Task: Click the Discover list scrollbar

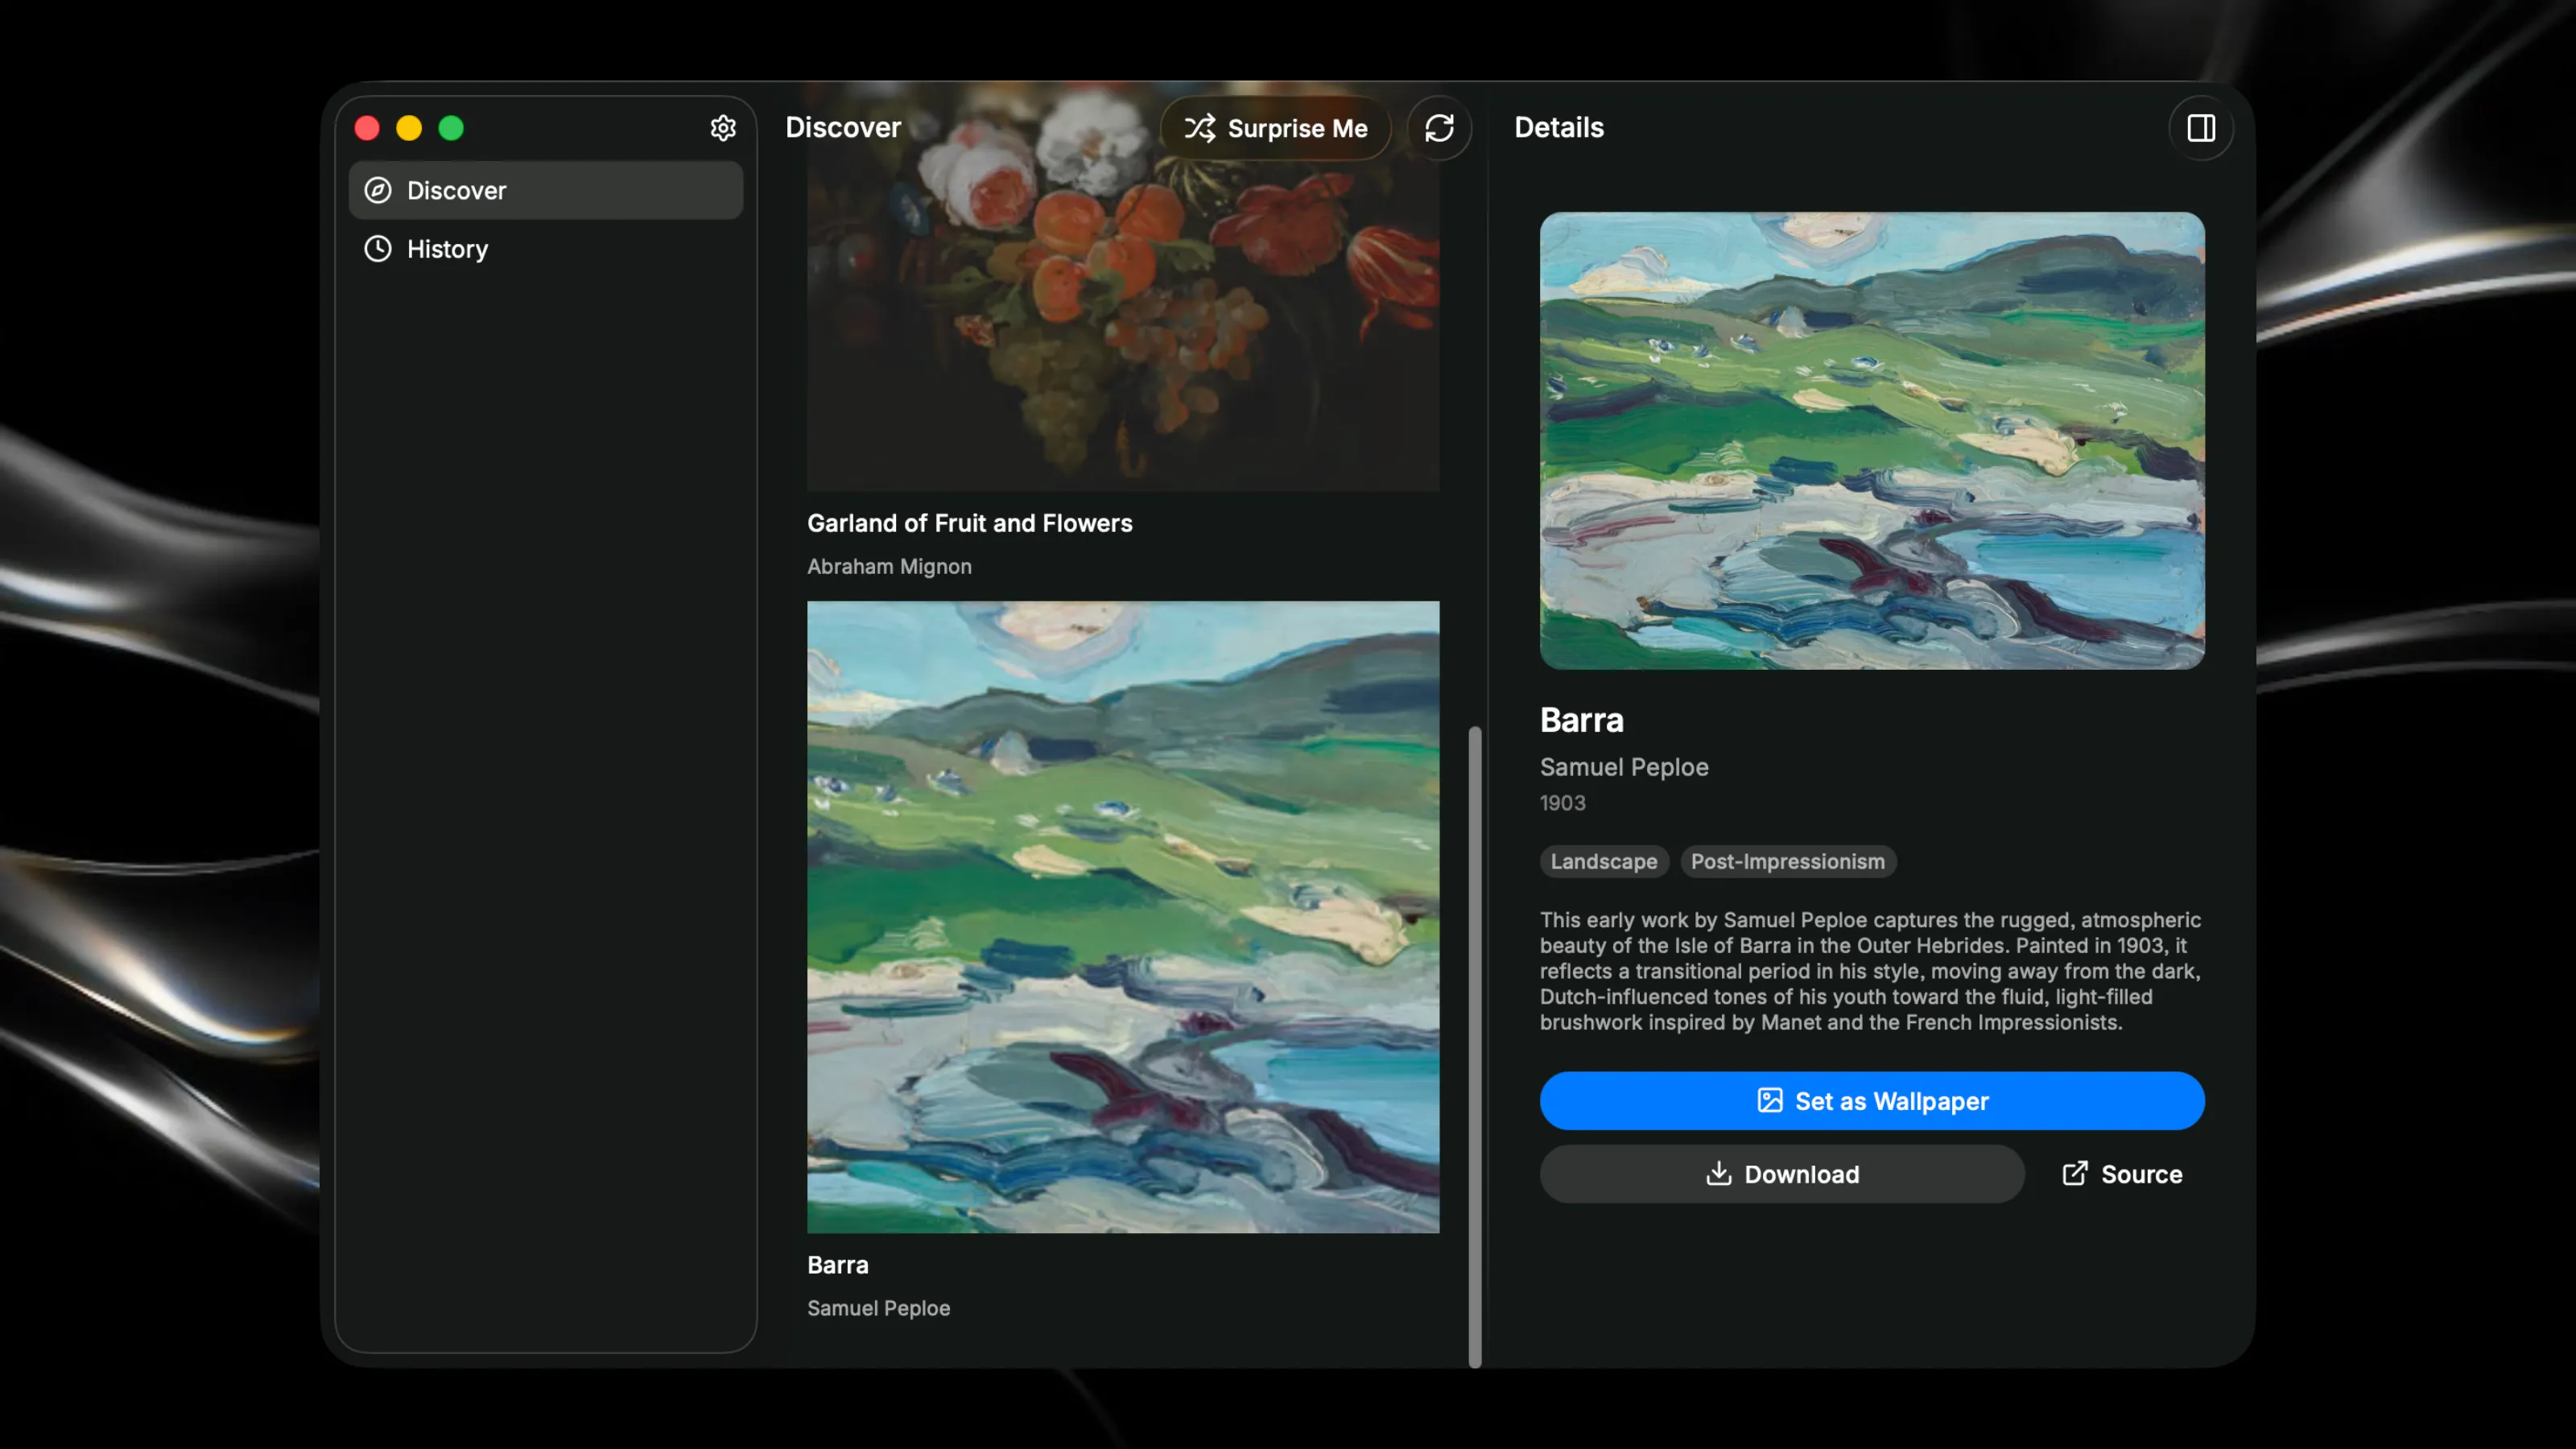Action: click(x=1474, y=1047)
